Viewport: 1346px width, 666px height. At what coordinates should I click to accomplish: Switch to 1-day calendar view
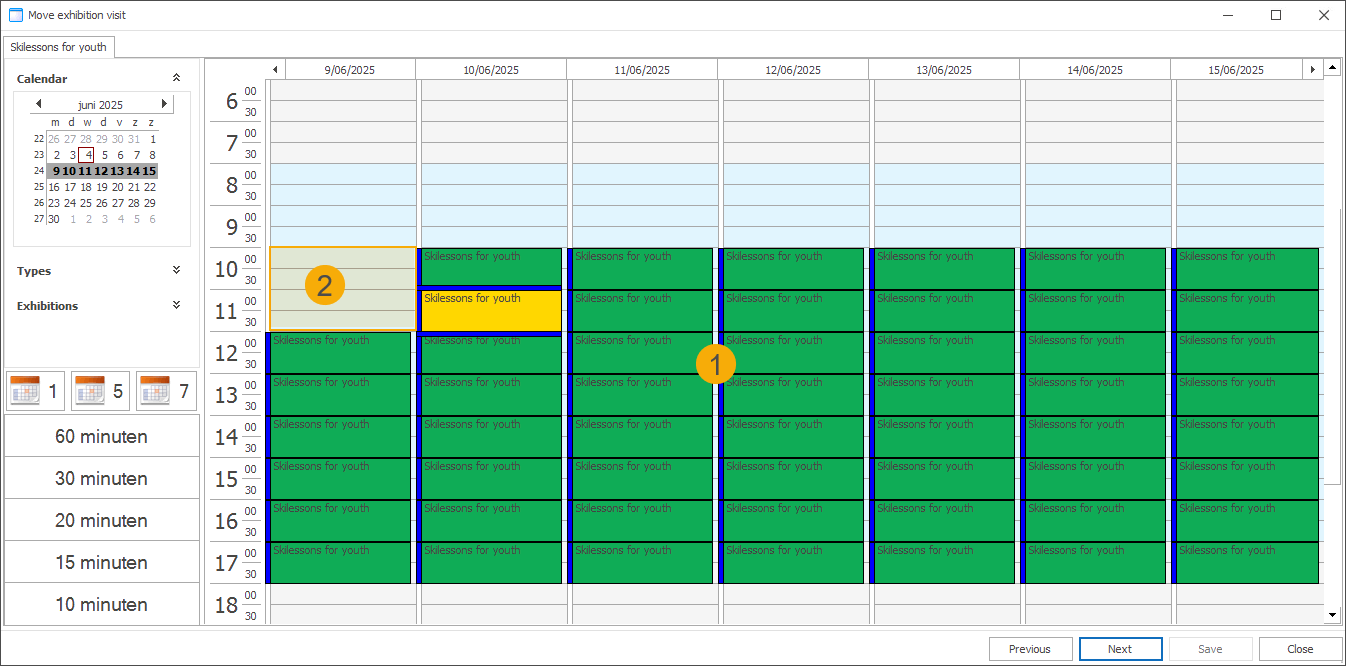[x=36, y=391]
